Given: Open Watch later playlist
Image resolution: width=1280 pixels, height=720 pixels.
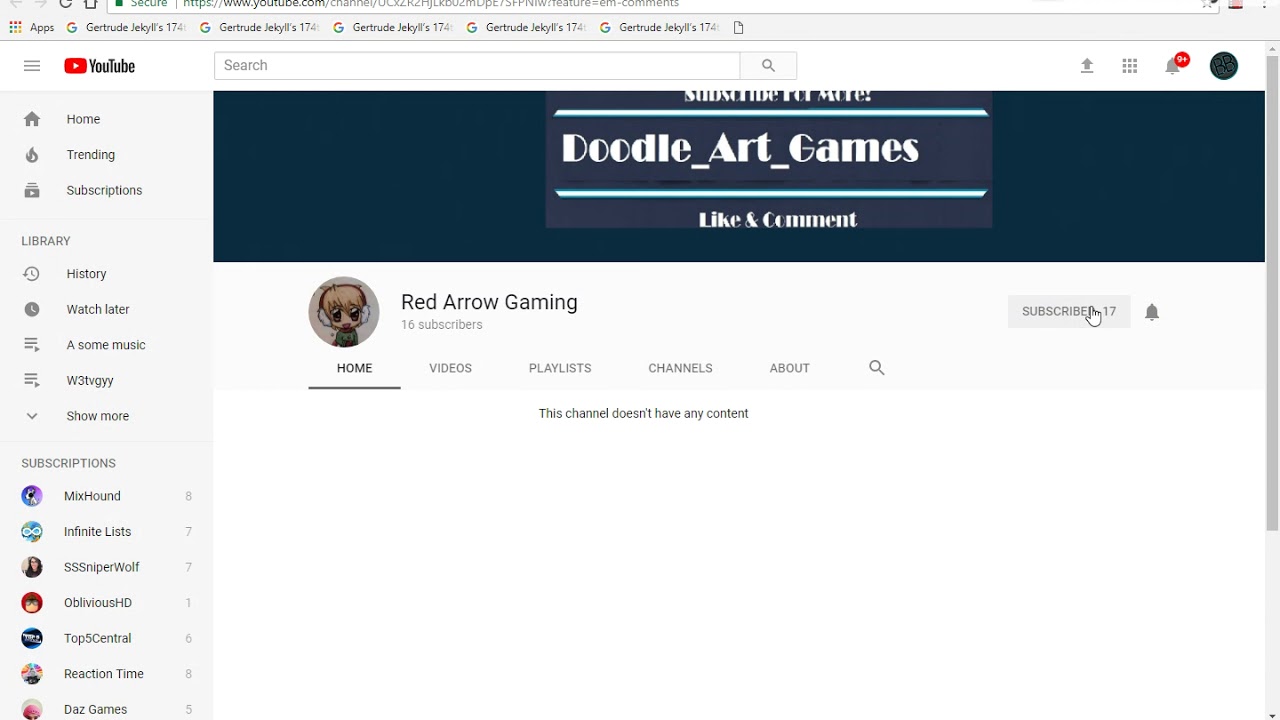Looking at the screenshot, I should tap(106, 309).
